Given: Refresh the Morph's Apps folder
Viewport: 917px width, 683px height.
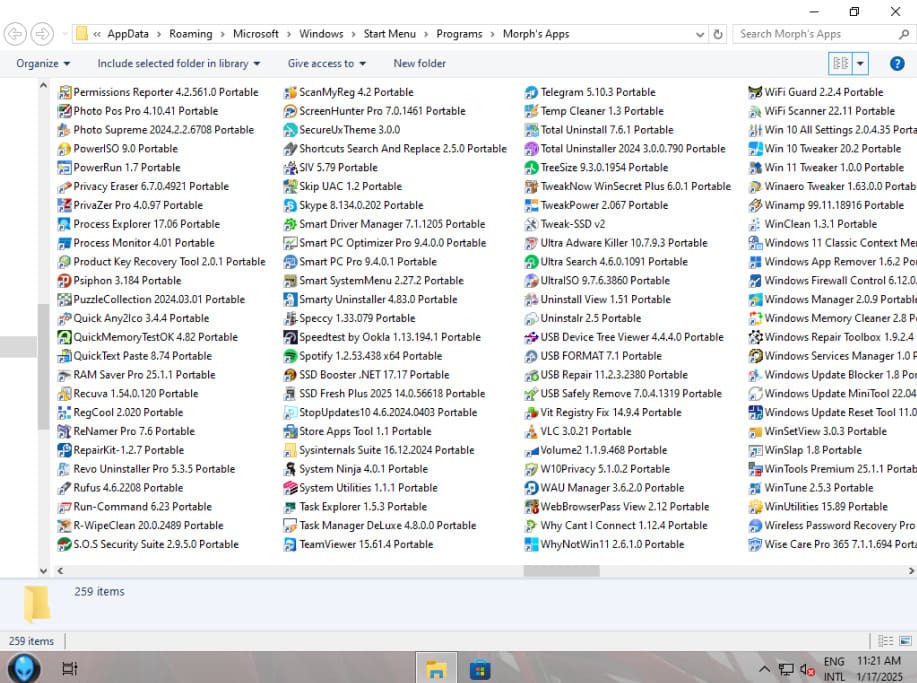Looking at the screenshot, I should [x=718, y=35].
